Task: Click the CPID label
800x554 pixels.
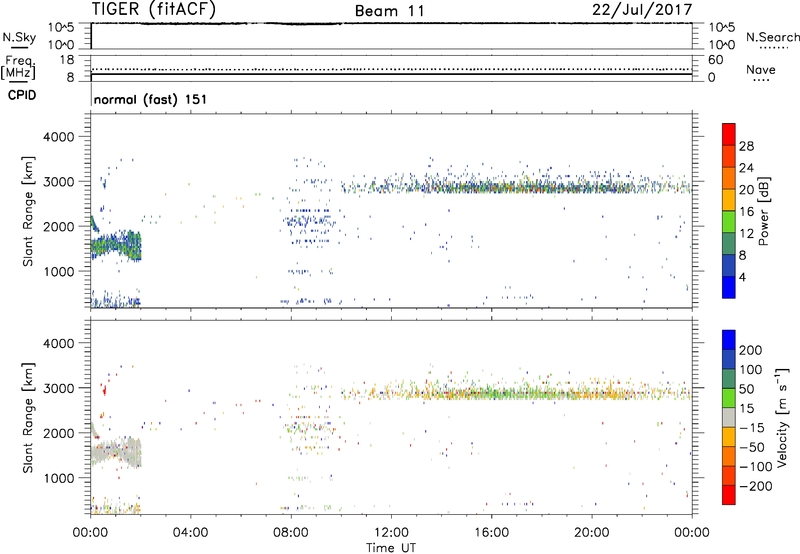Action: coord(22,95)
